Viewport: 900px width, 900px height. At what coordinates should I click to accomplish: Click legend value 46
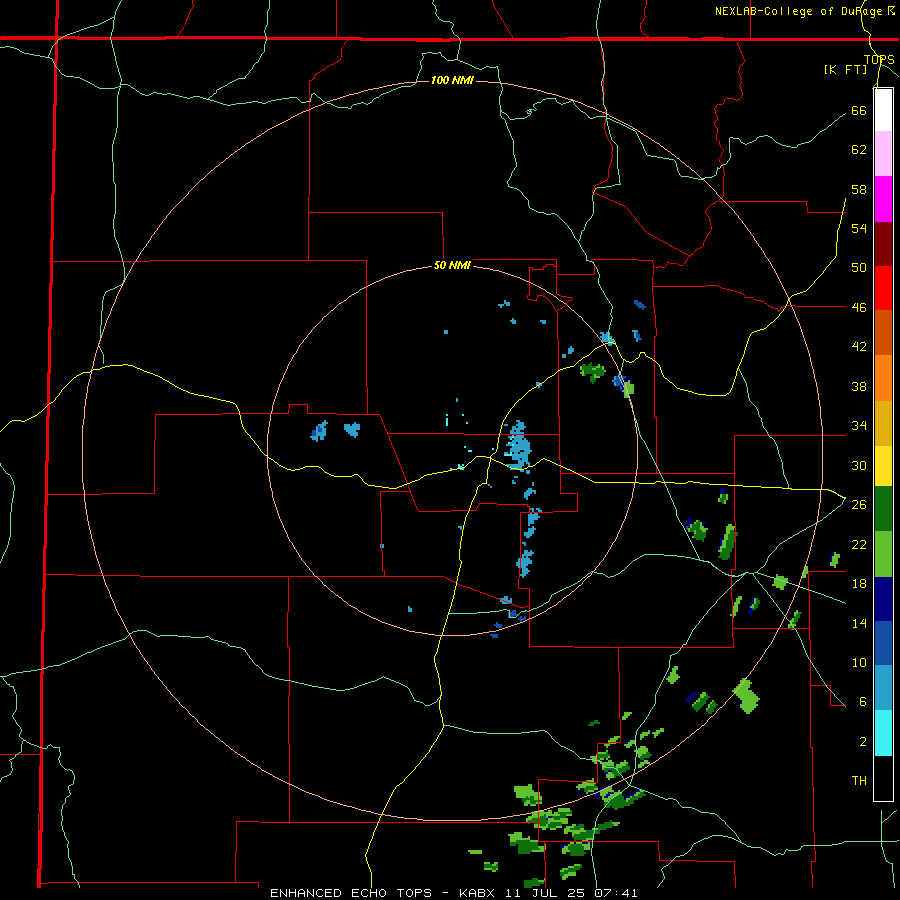tap(859, 307)
